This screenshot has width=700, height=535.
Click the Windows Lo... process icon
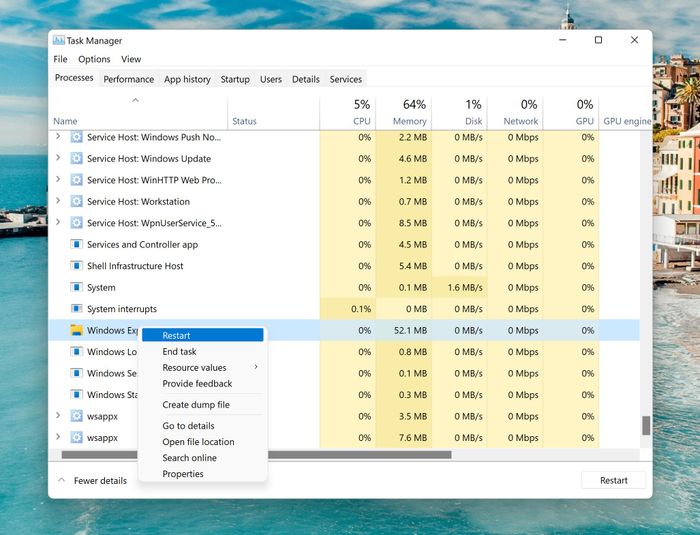tap(77, 351)
